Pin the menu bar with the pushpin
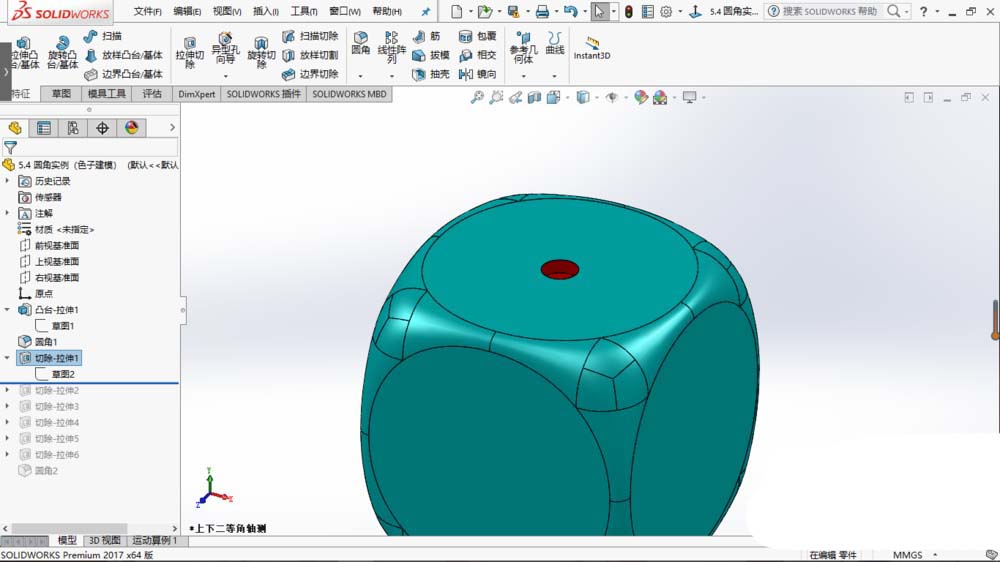Viewport: 1000px width, 562px height. [x=426, y=11]
